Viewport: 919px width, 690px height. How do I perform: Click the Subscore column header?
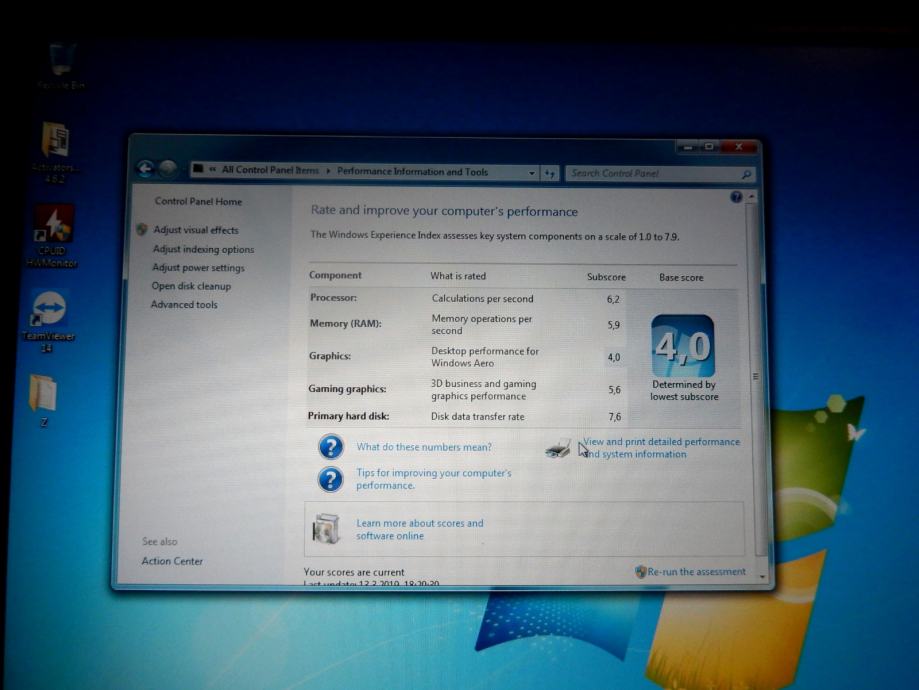(x=606, y=277)
